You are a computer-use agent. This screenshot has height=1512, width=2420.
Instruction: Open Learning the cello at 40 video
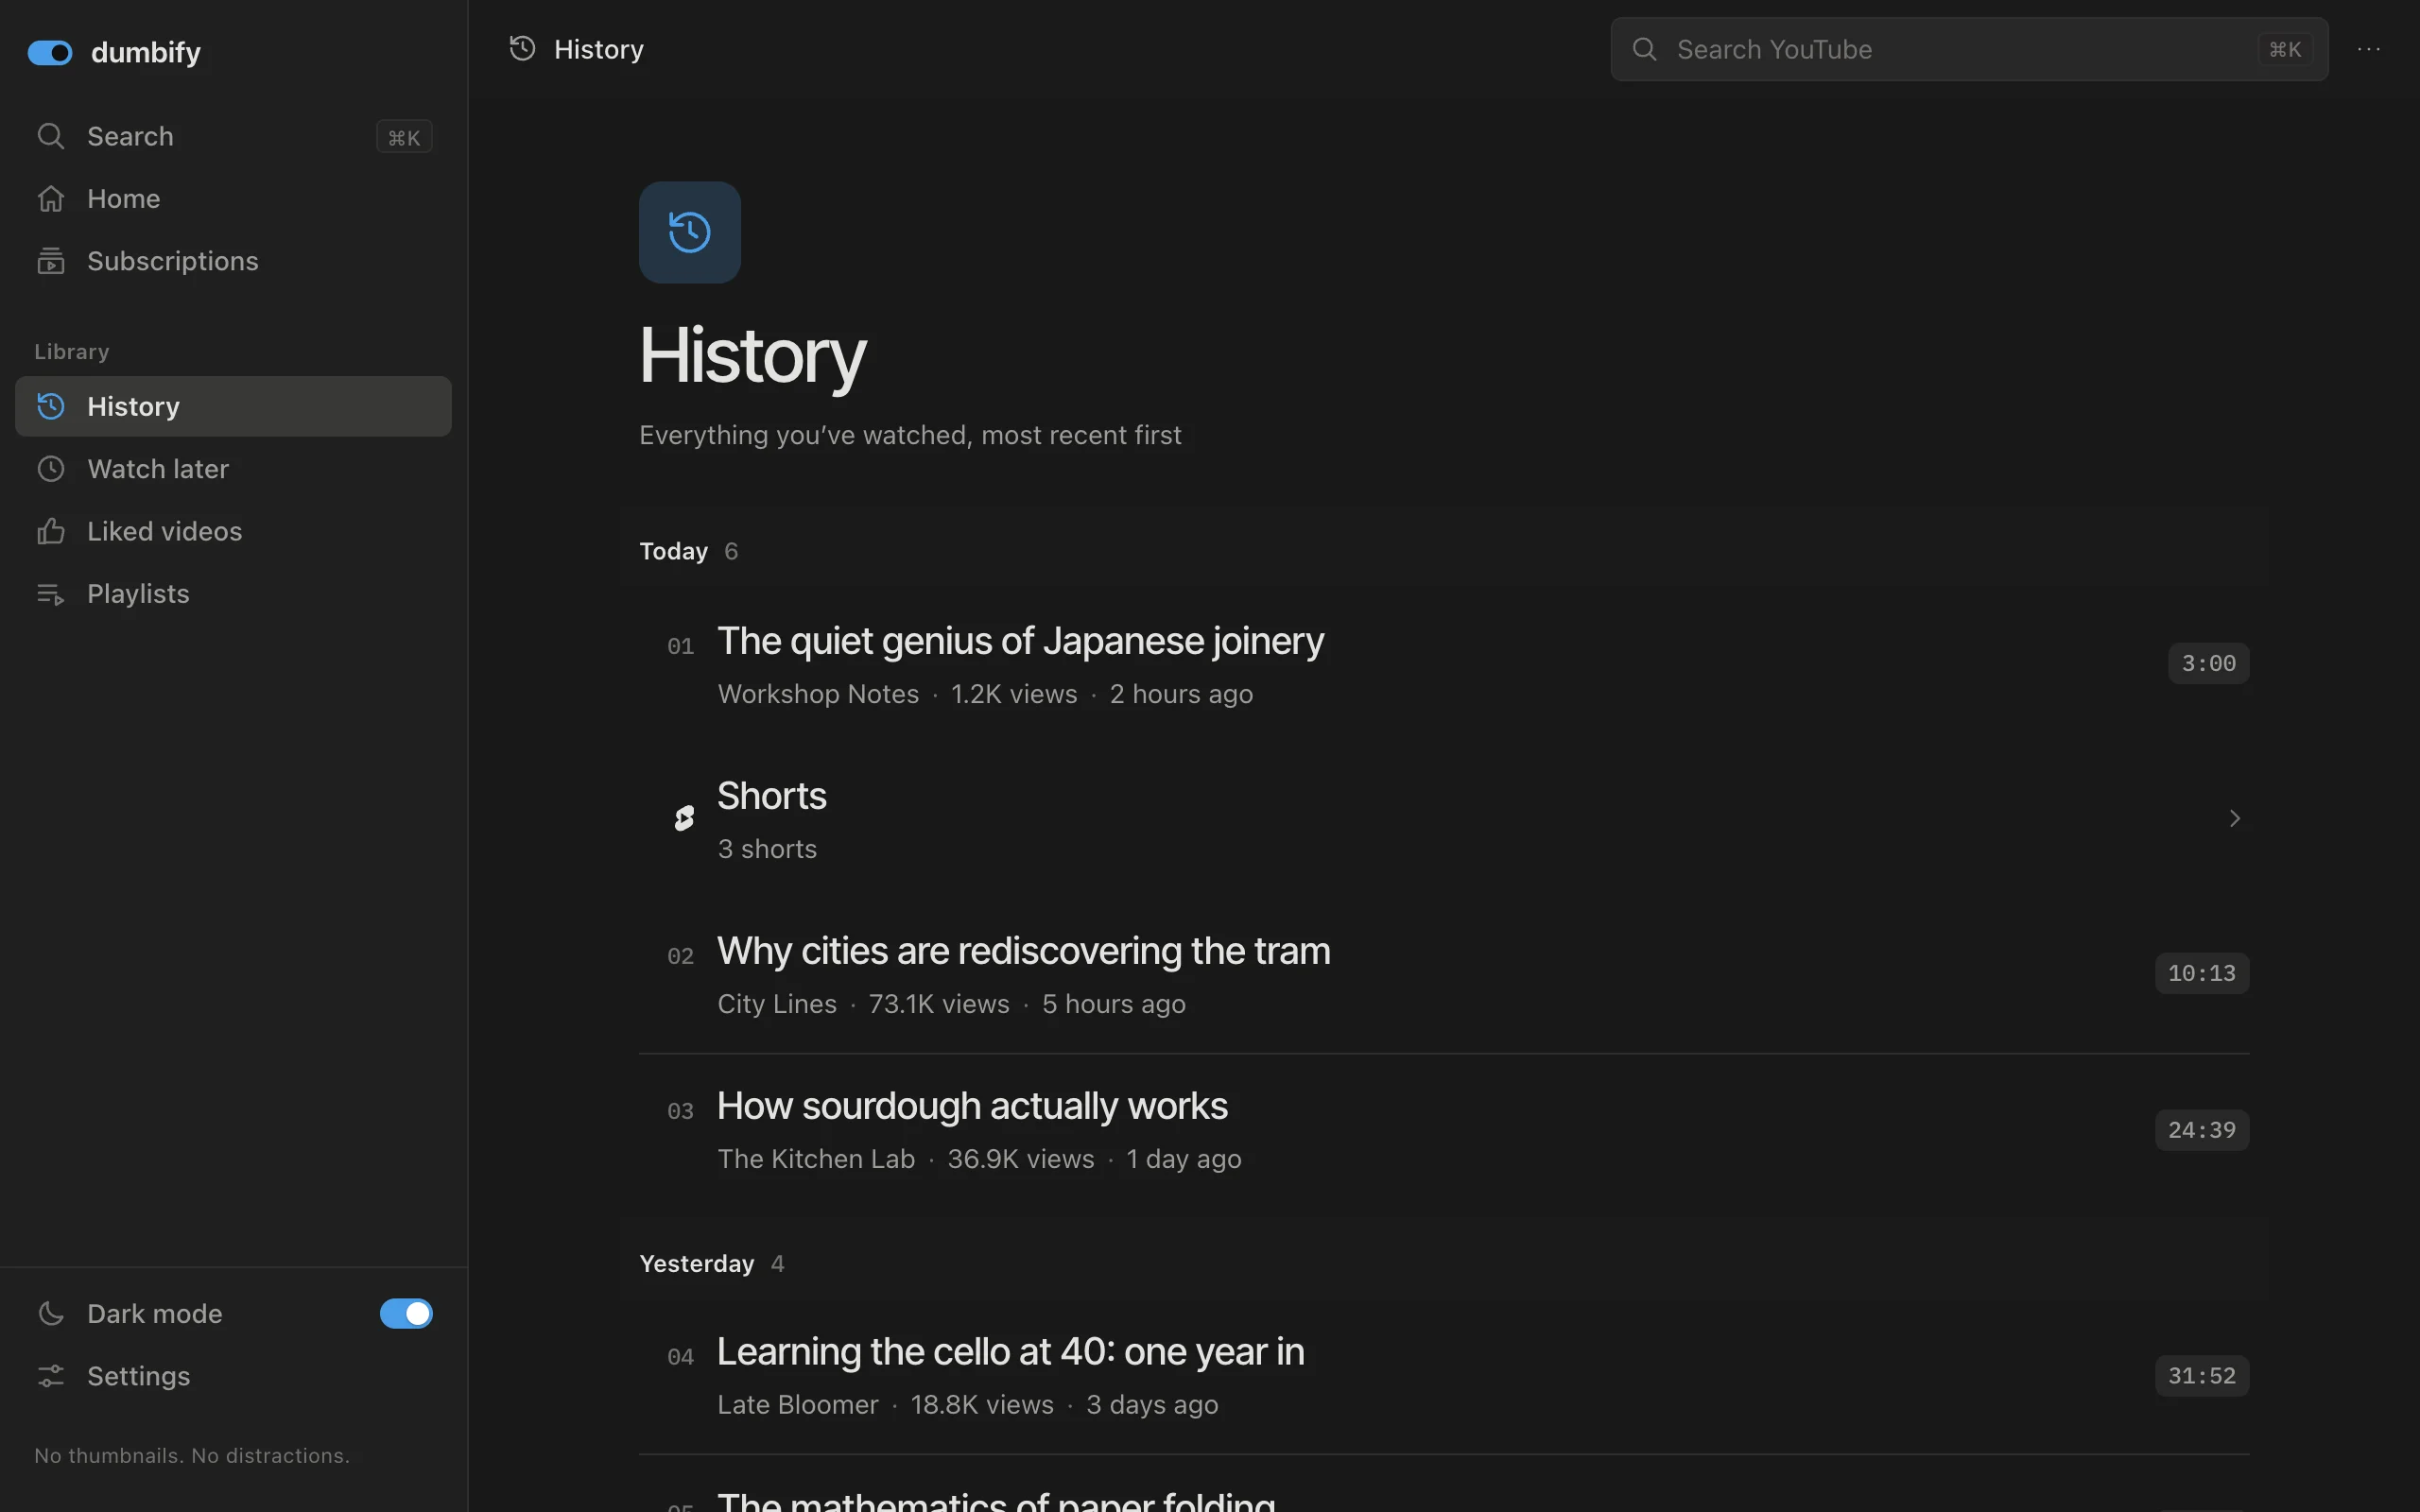click(1011, 1352)
